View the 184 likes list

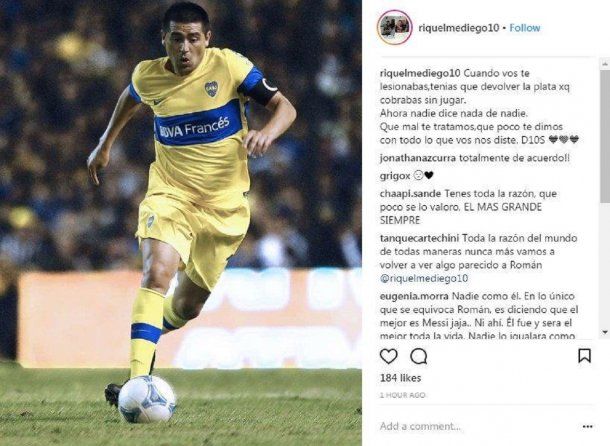coord(400,378)
